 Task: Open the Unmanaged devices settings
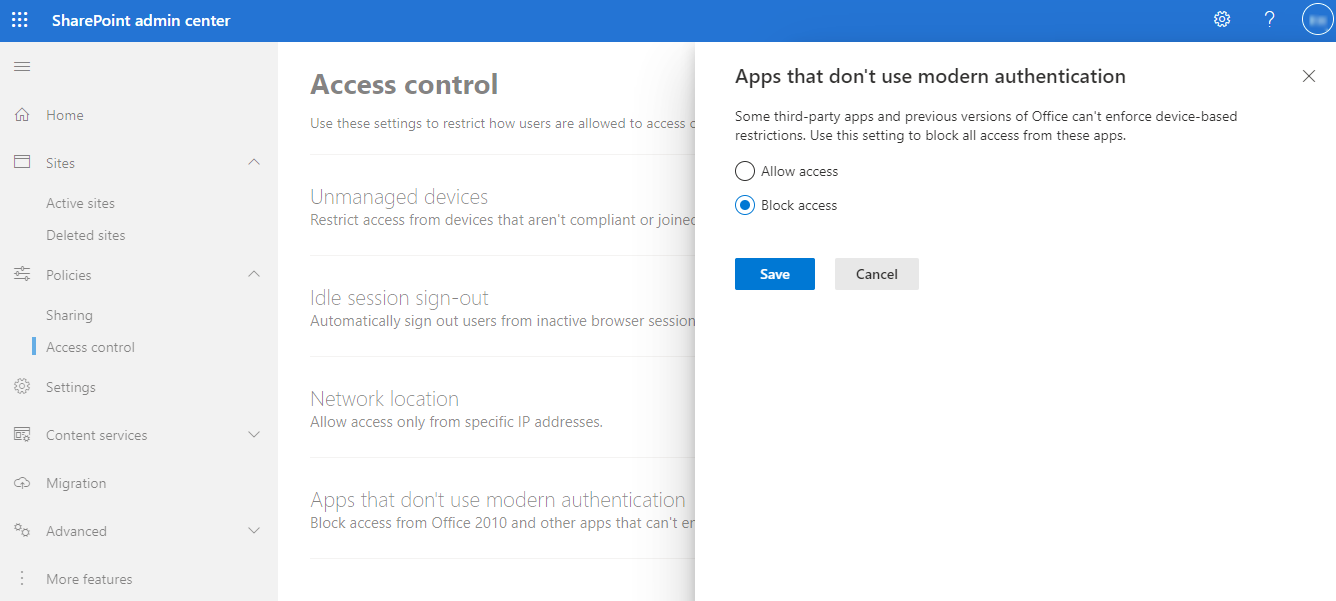click(x=399, y=196)
